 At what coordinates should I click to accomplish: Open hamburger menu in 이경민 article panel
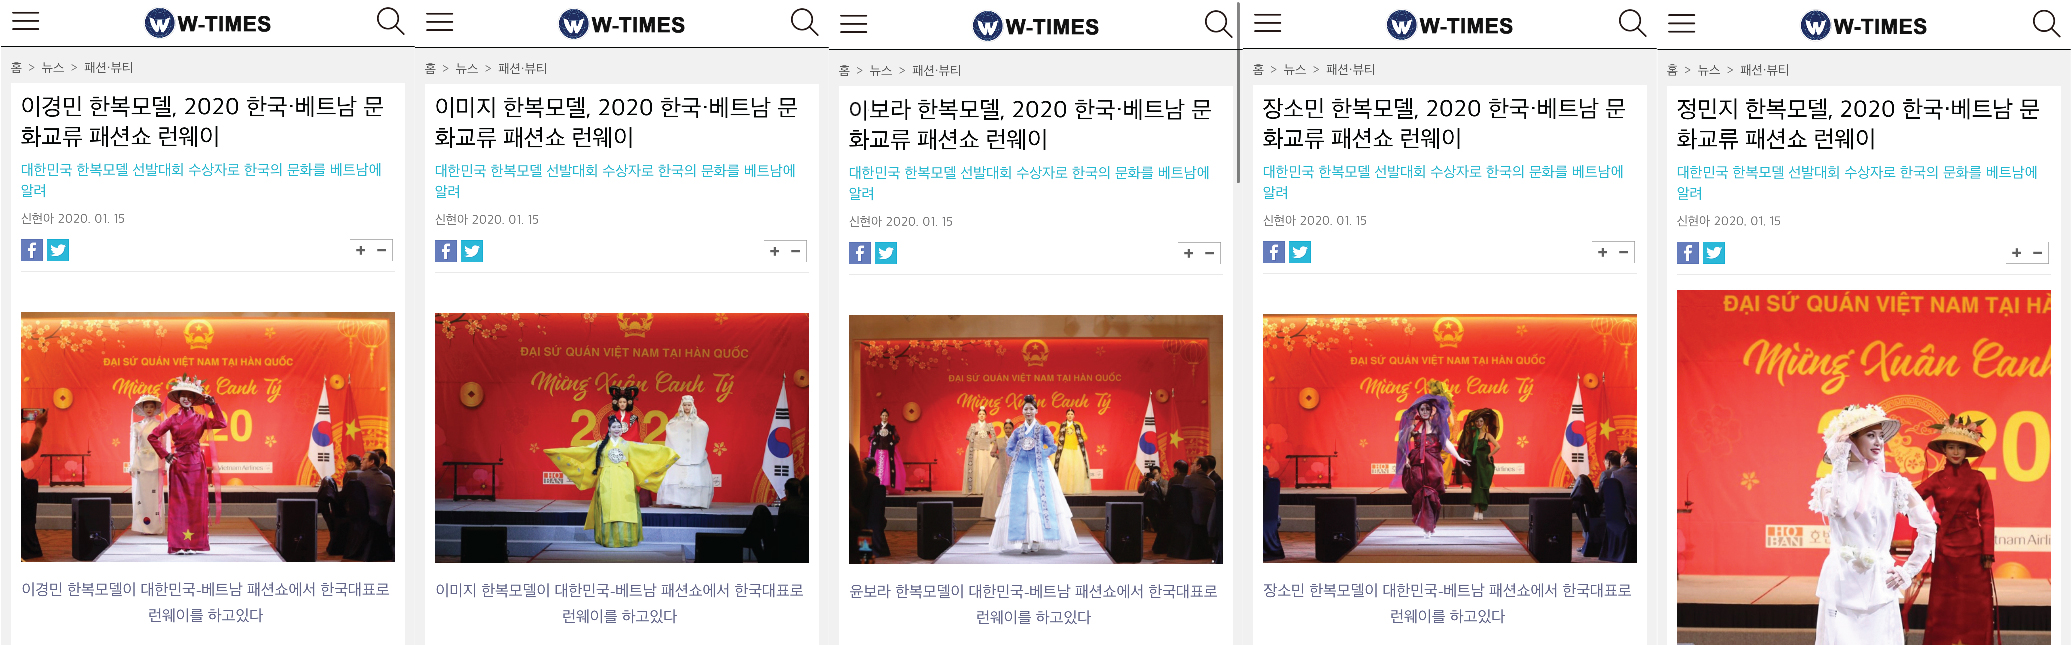point(25,21)
